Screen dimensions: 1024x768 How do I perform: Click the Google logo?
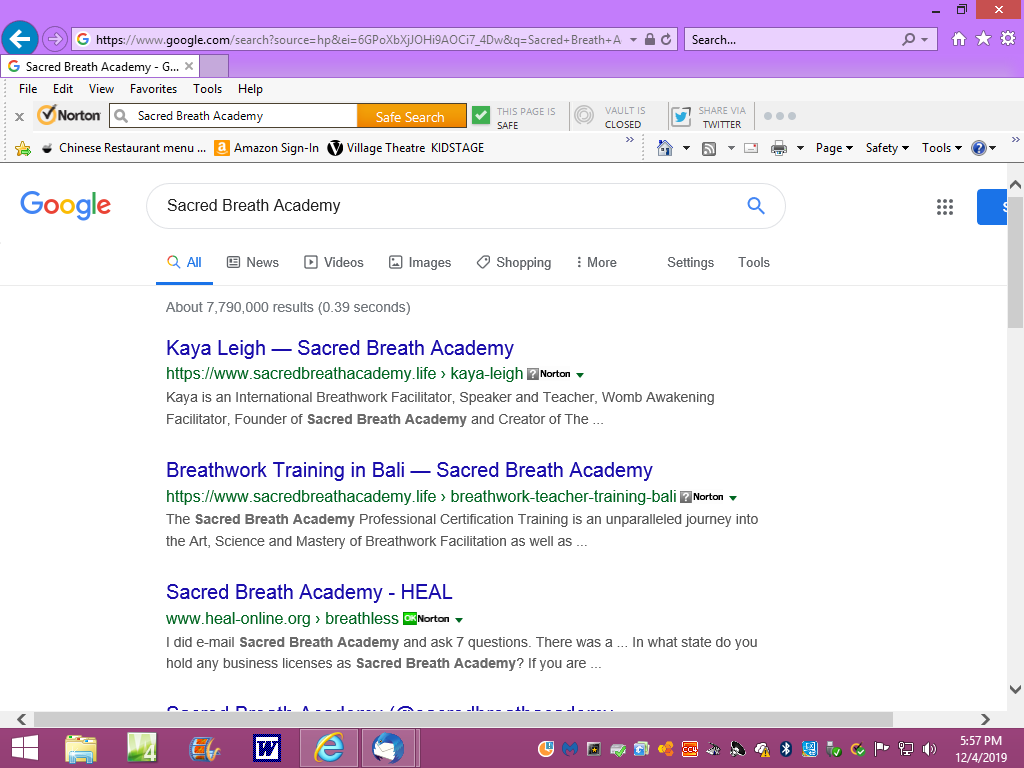[x=65, y=205]
